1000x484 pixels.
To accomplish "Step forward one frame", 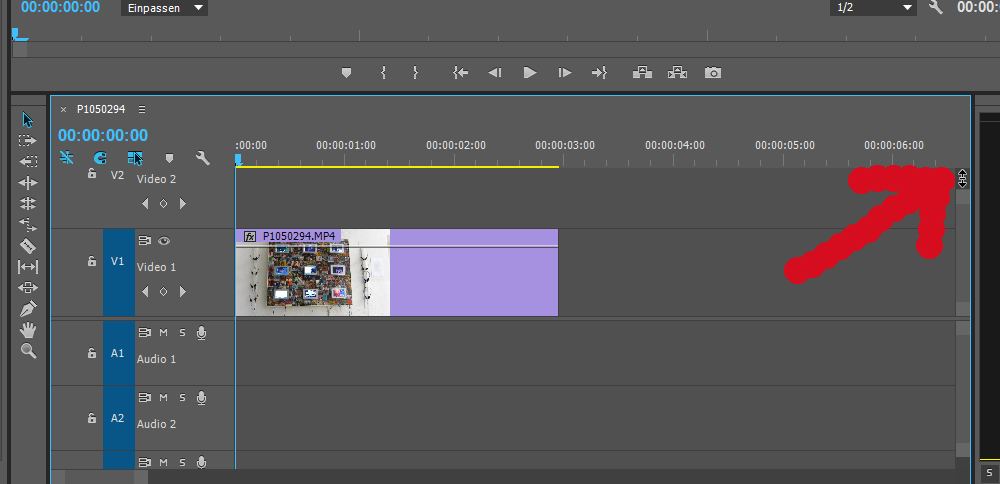I will click(x=564, y=73).
